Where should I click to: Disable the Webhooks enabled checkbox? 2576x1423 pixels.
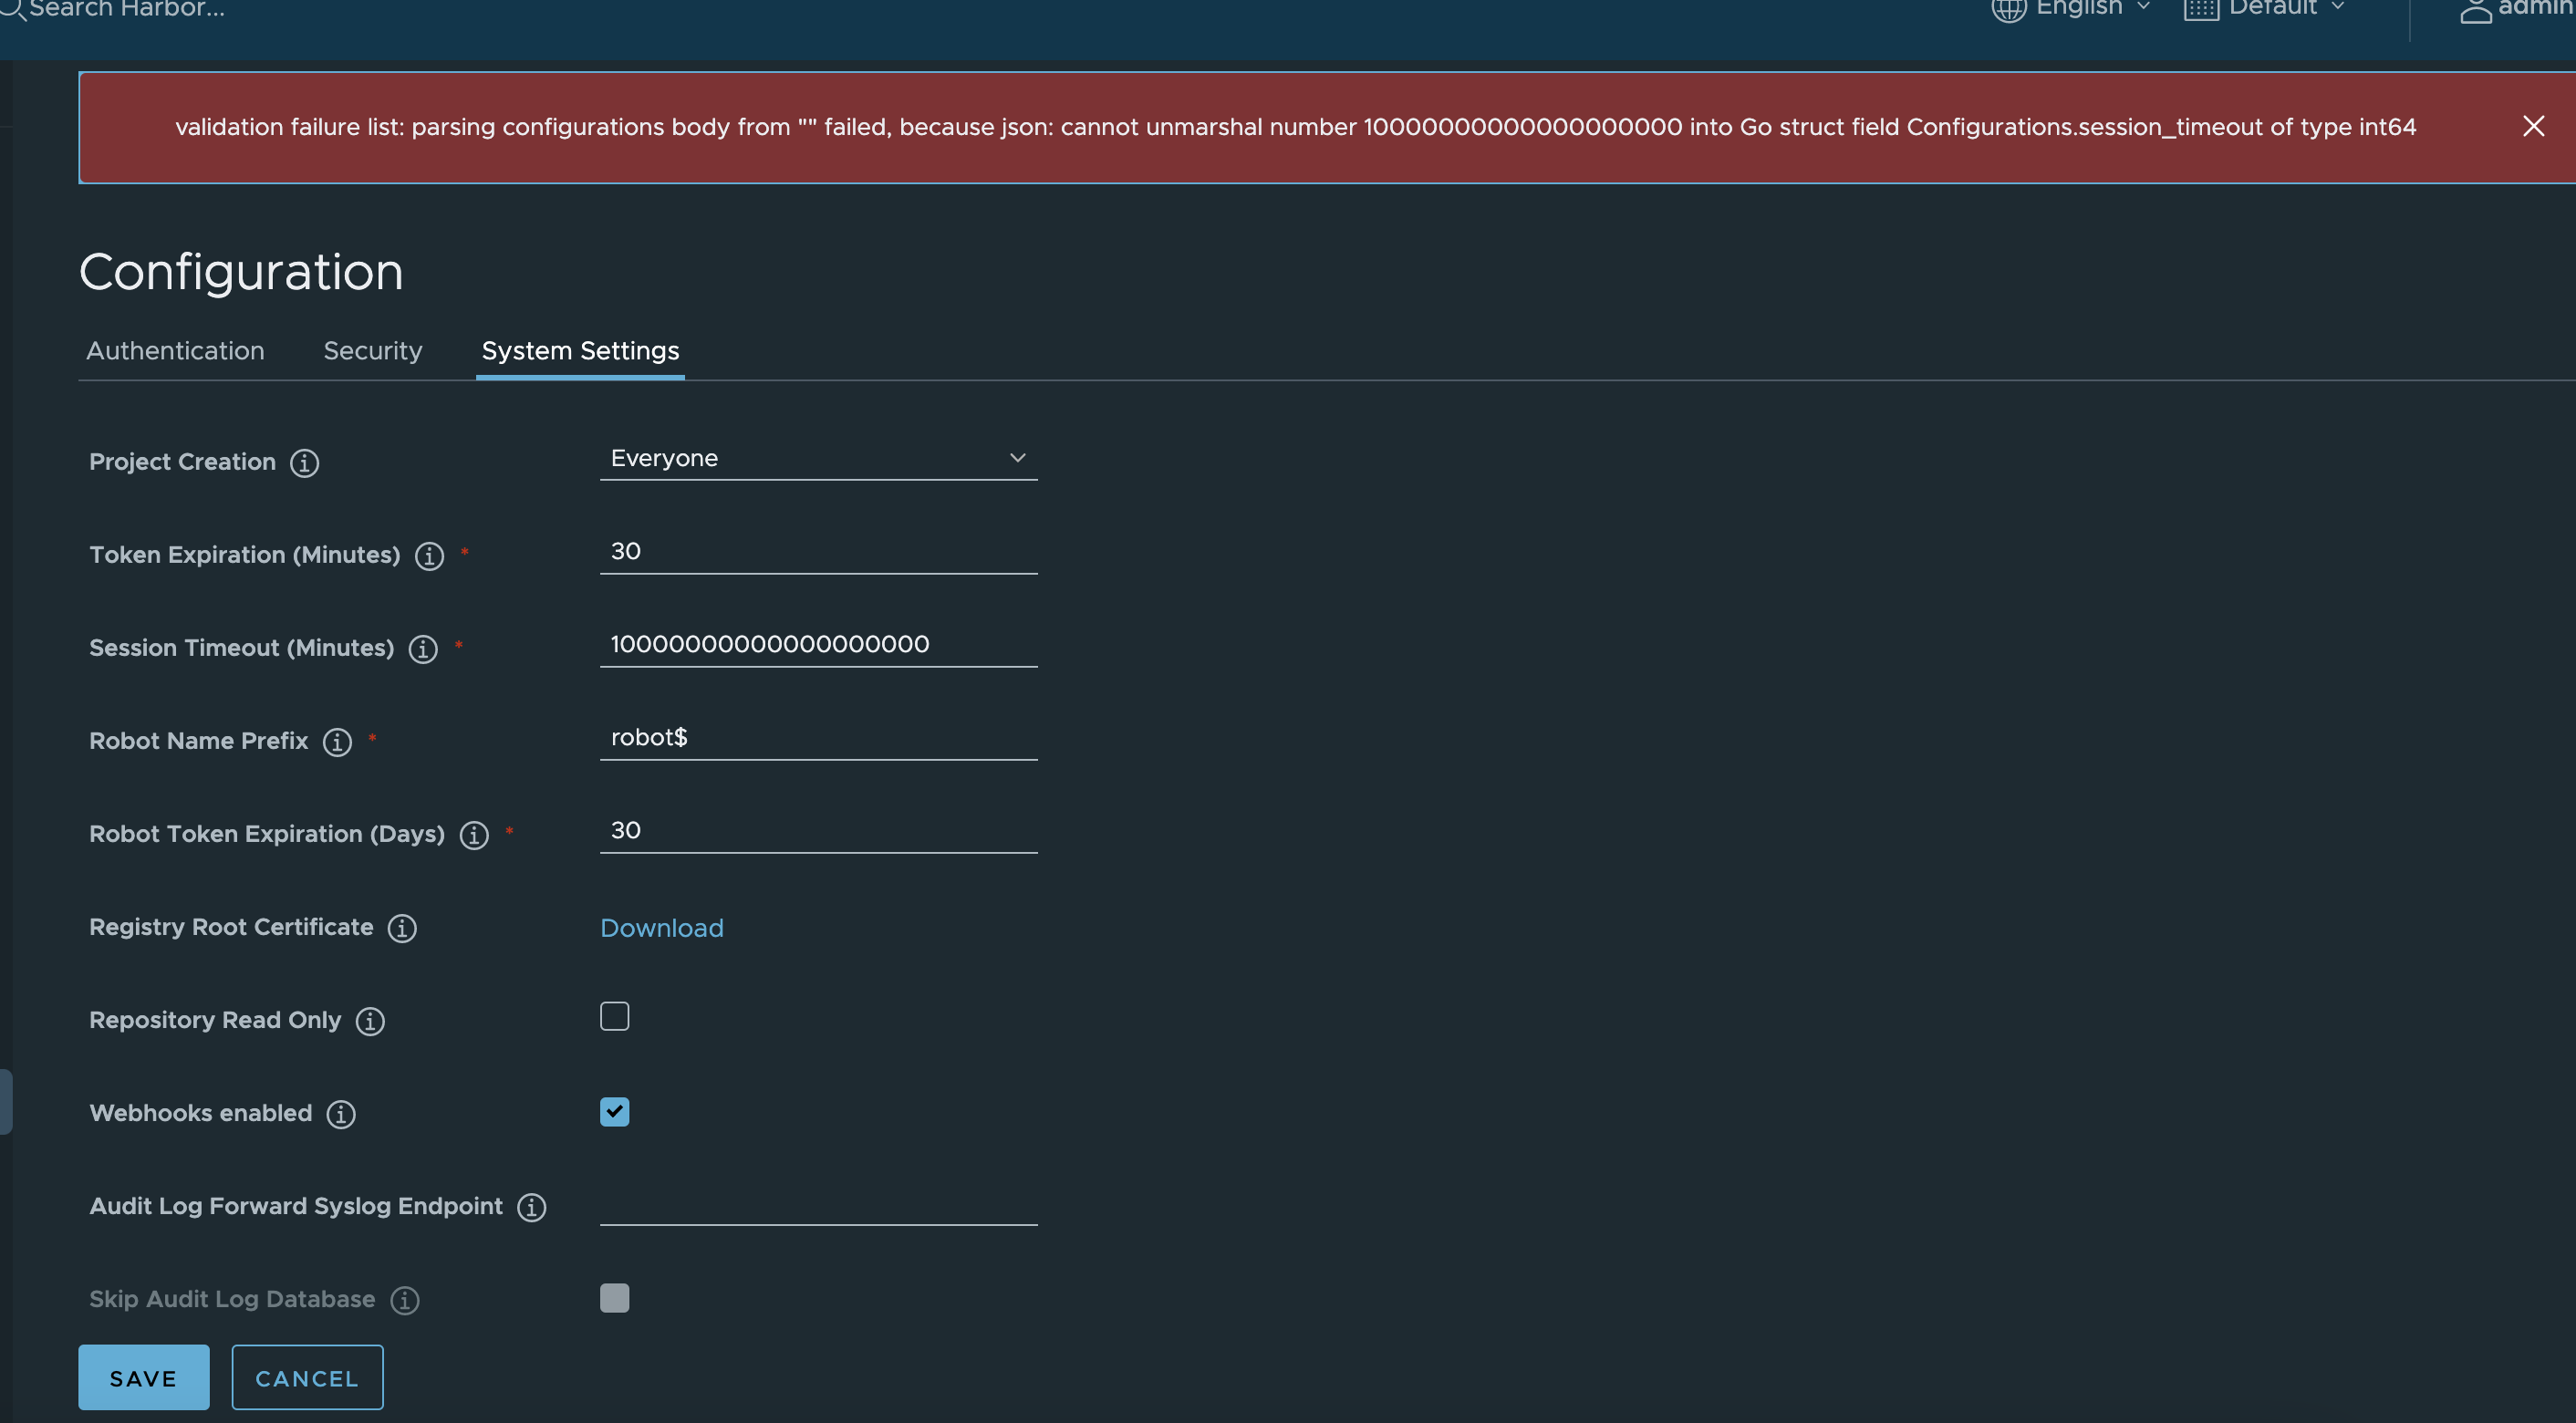614,1111
